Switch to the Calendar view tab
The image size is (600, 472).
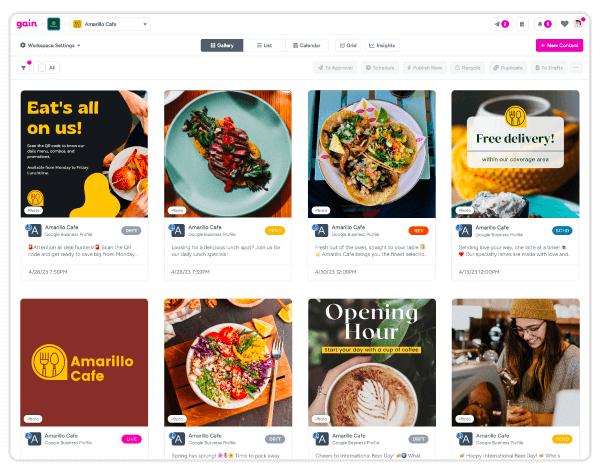click(307, 45)
